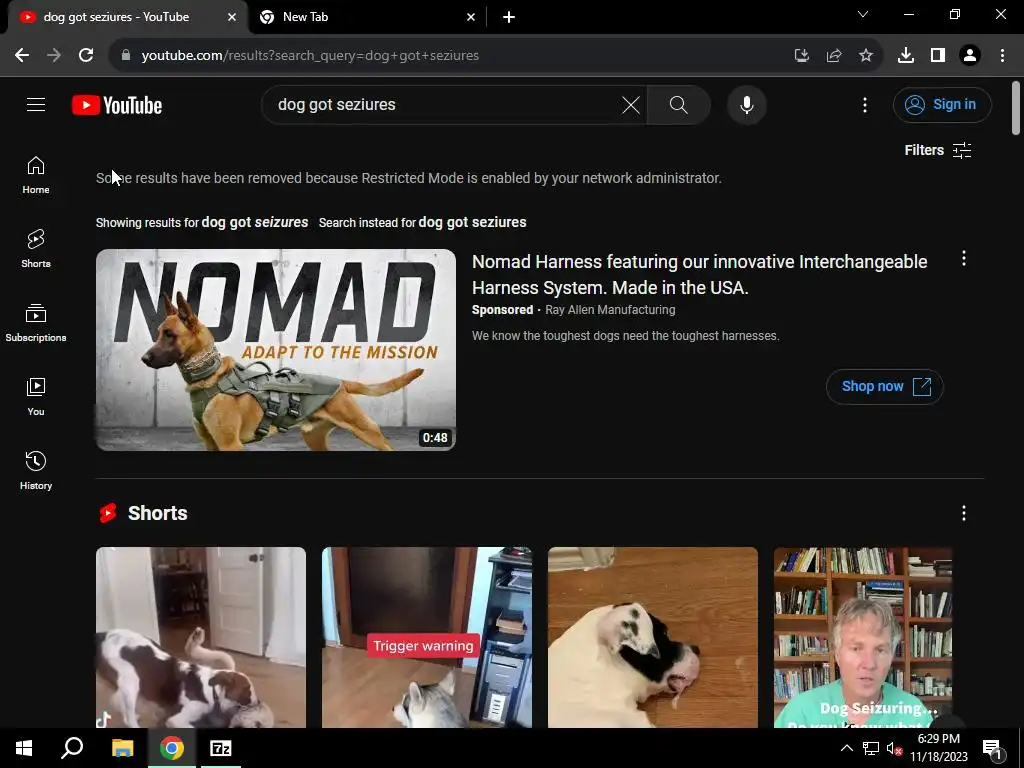Open YouTube settings three-dot menu beside Sign in

[x=865, y=104]
